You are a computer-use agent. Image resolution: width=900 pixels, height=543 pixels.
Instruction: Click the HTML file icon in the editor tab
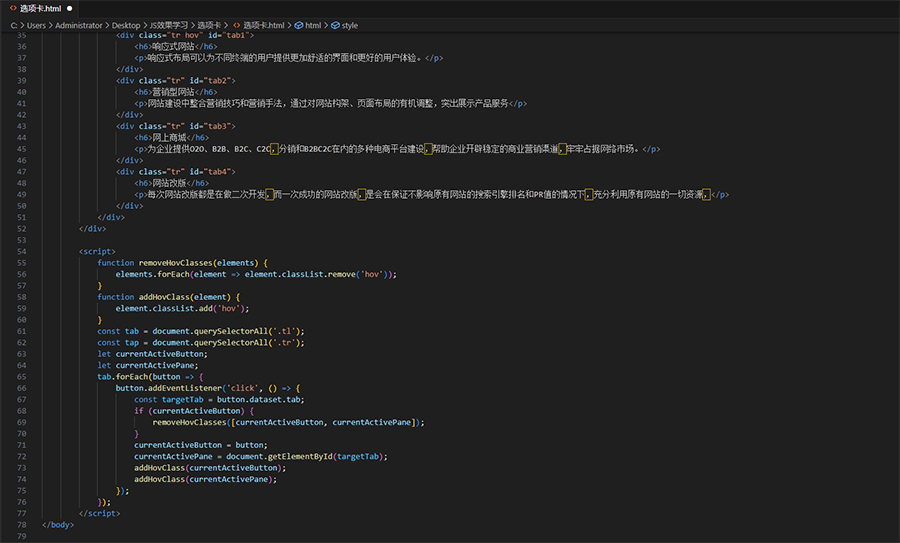(x=13, y=8)
